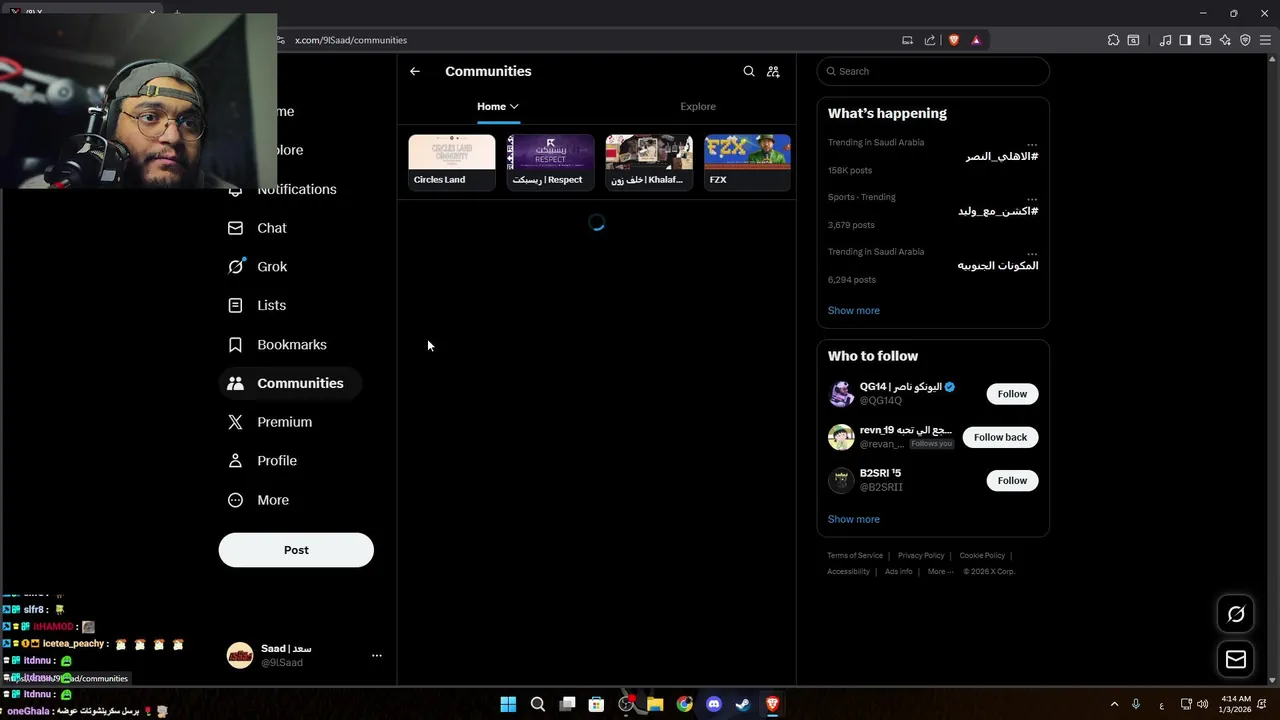Open the Circles Land community card
1280x720 pixels.
(x=452, y=162)
